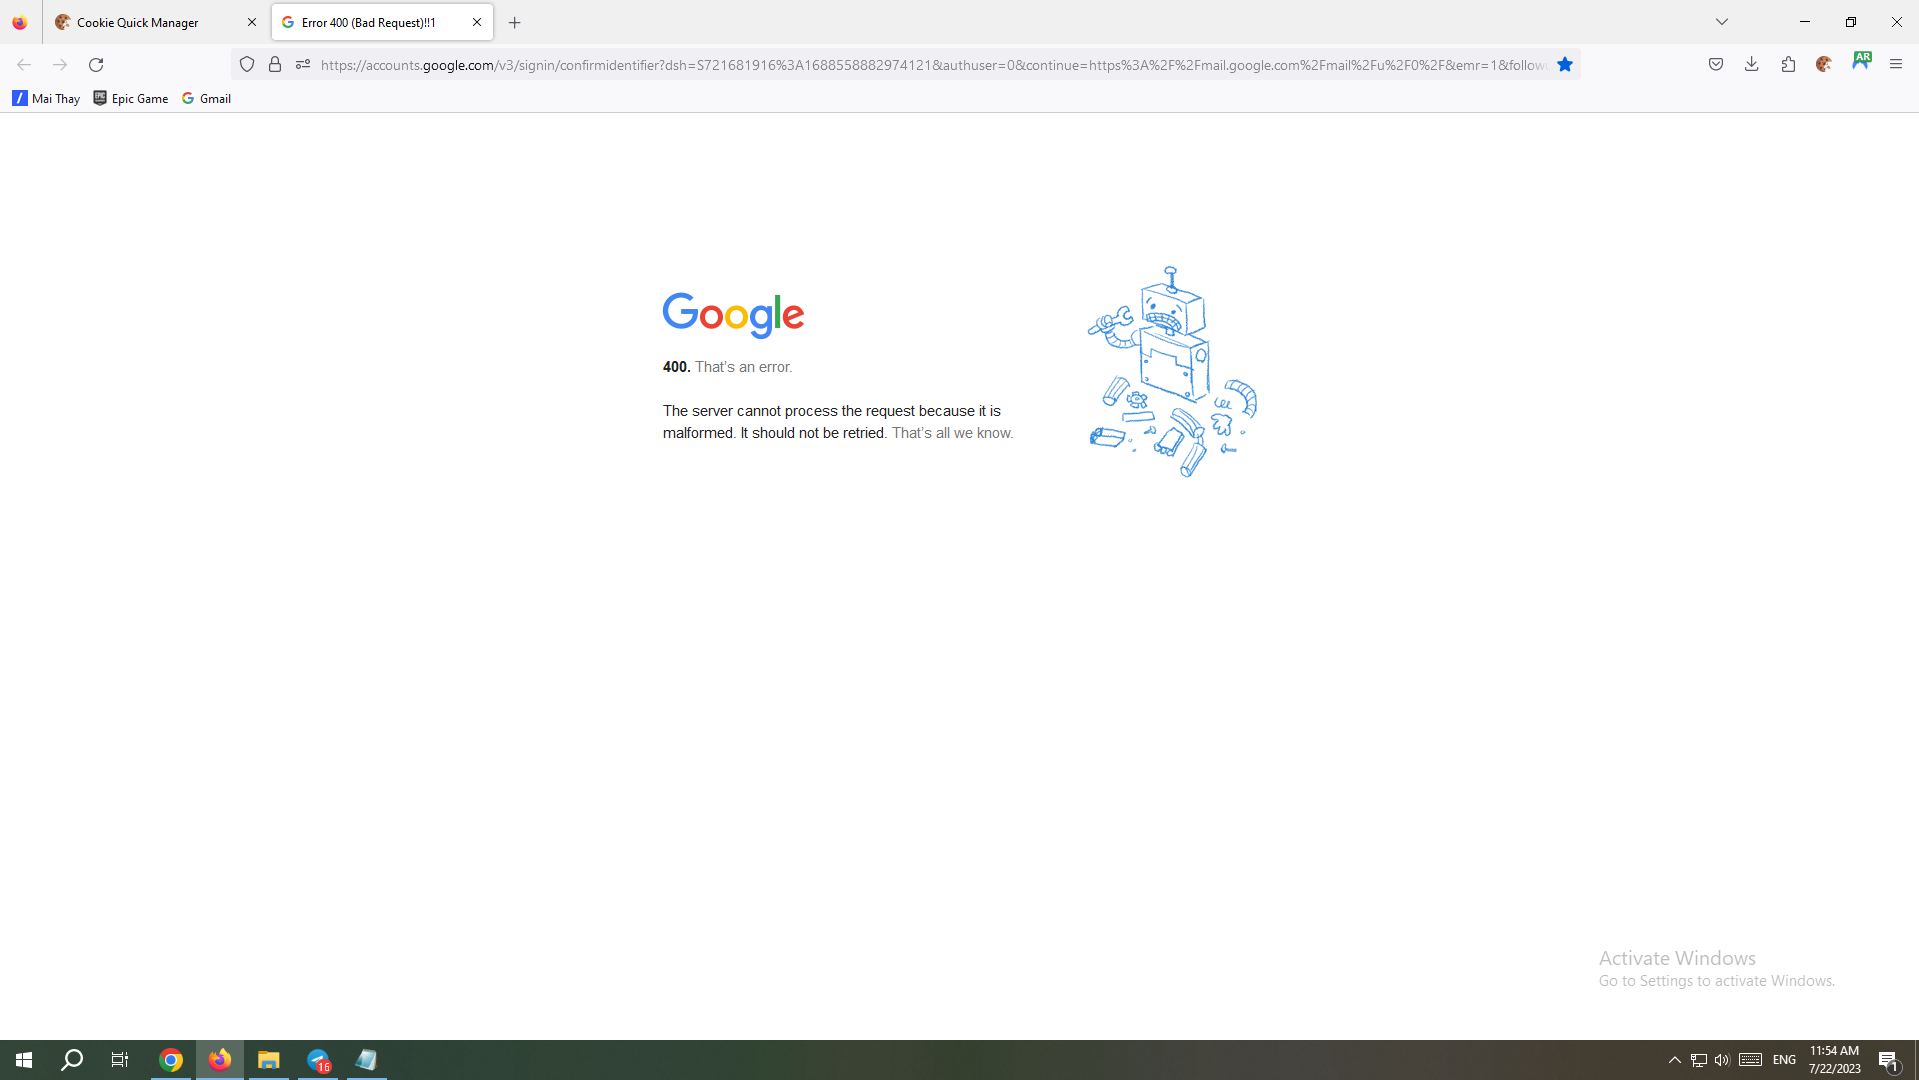Open tracking protection shield panel
This screenshot has width=1919, height=1080.
tap(247, 65)
